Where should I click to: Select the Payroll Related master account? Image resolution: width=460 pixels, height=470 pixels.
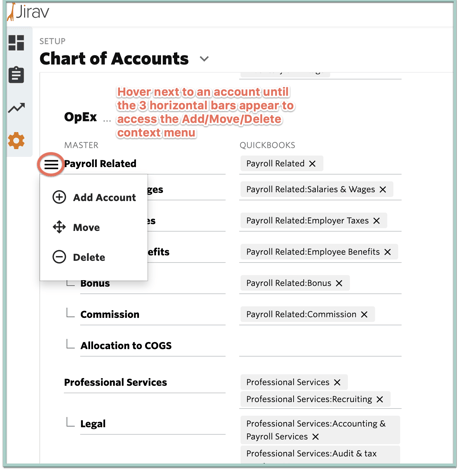[100, 164]
